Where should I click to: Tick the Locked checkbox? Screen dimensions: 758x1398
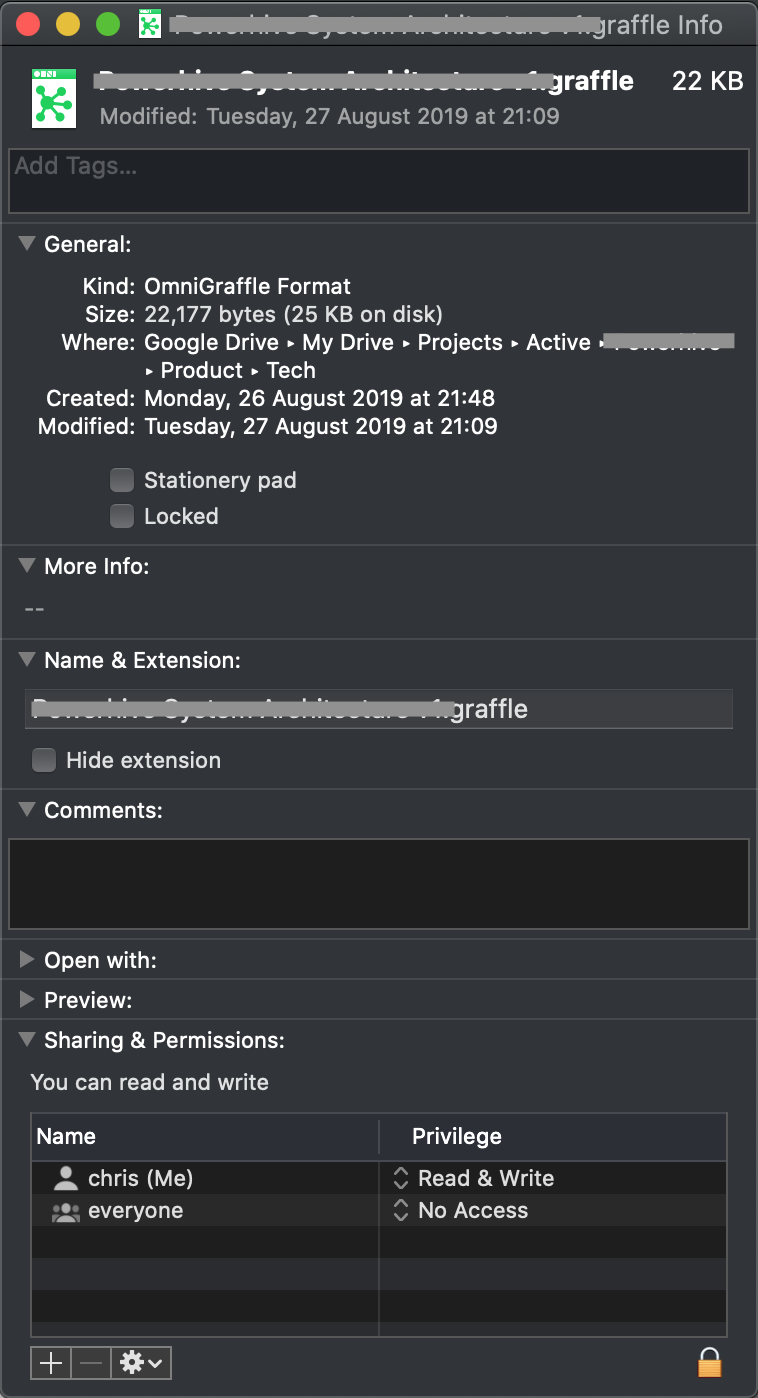[122, 516]
